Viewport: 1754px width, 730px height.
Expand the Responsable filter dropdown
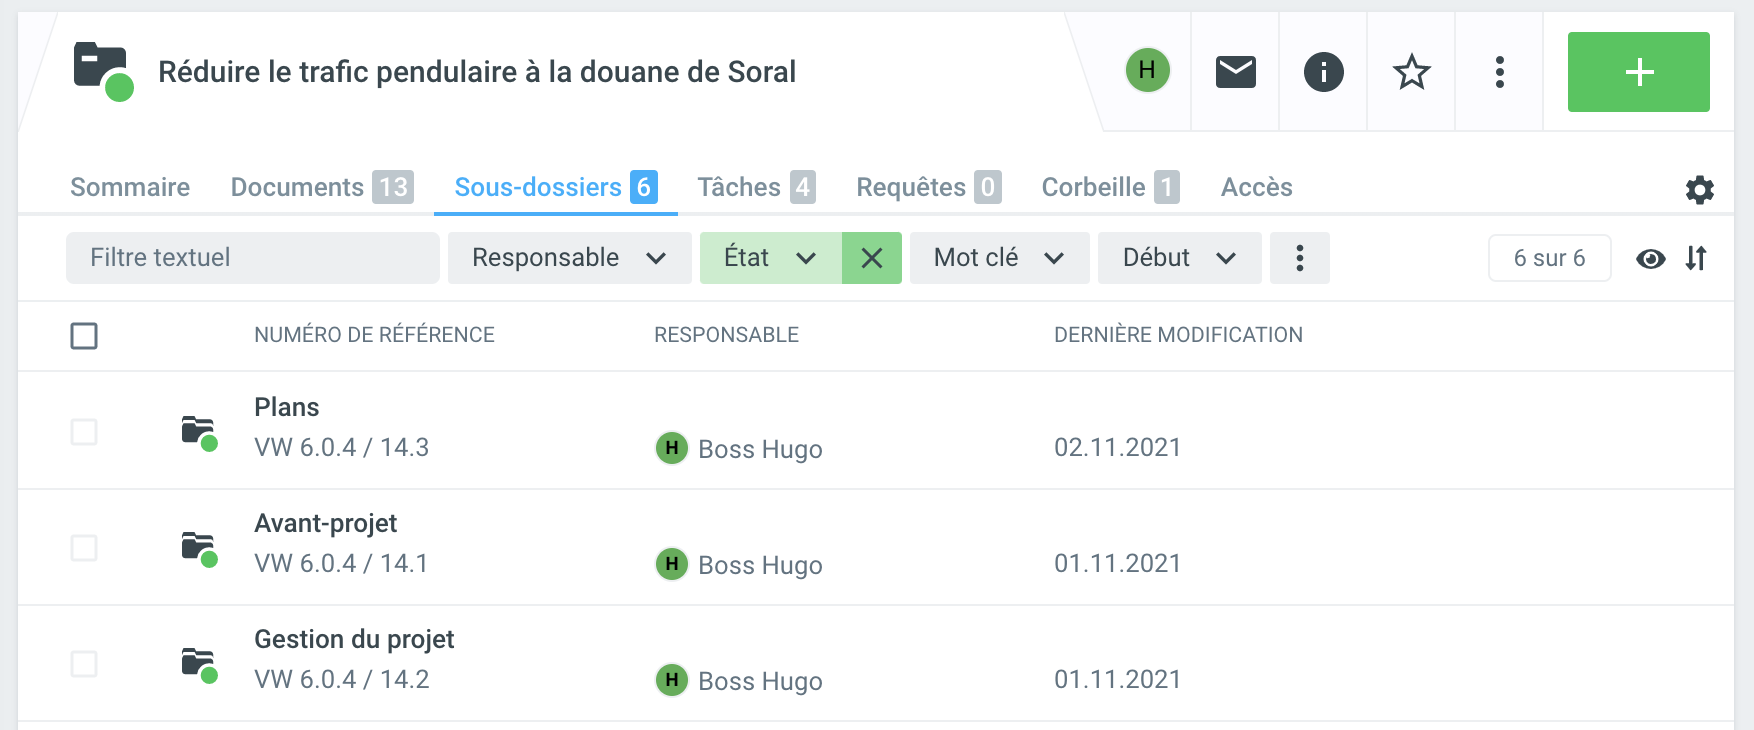[x=569, y=258]
